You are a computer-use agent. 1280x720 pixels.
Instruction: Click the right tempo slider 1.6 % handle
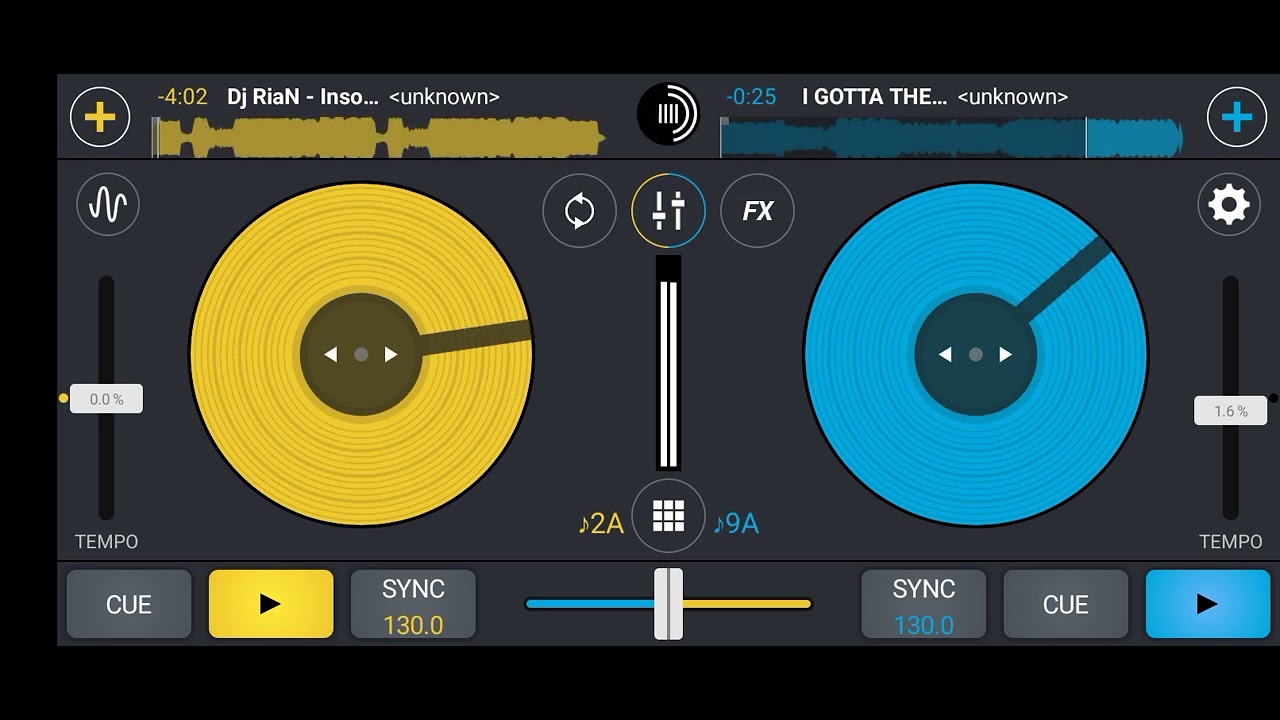[1231, 411]
